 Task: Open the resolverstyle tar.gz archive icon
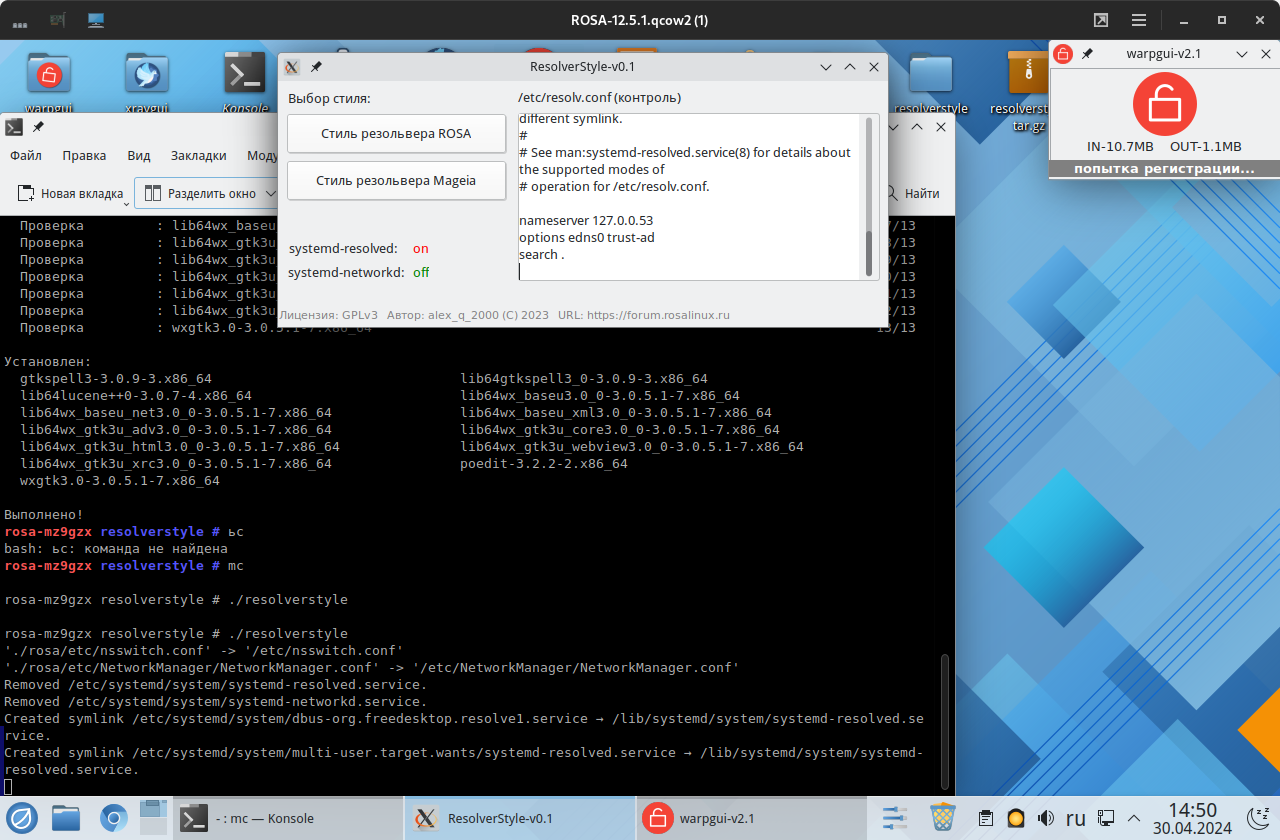coord(1029,74)
